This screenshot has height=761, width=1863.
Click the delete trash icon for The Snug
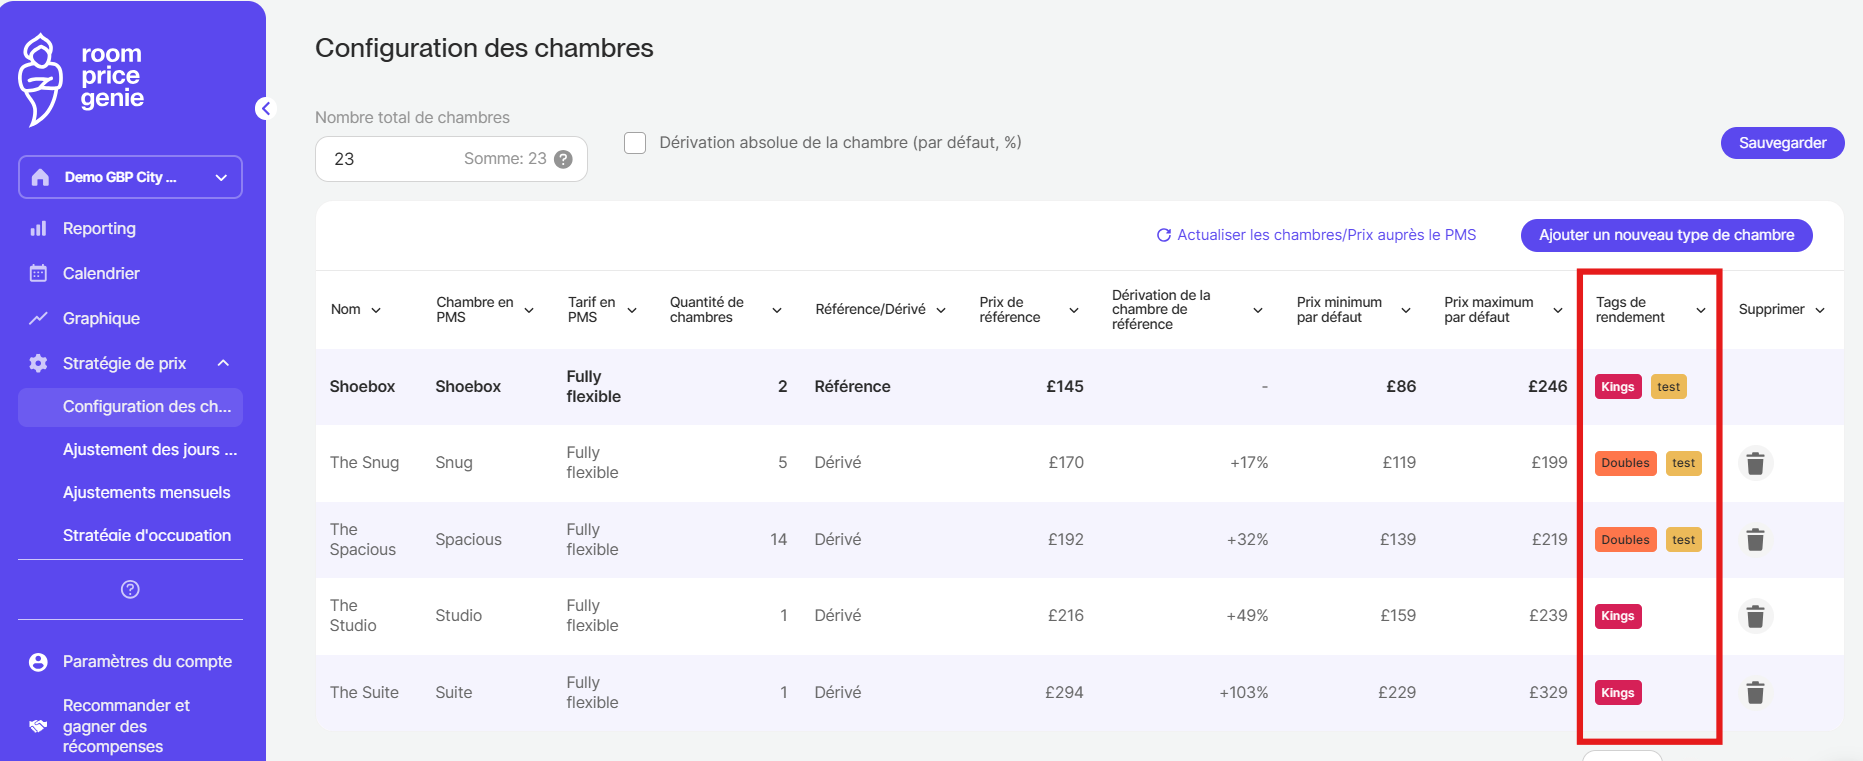pyautogui.click(x=1754, y=463)
